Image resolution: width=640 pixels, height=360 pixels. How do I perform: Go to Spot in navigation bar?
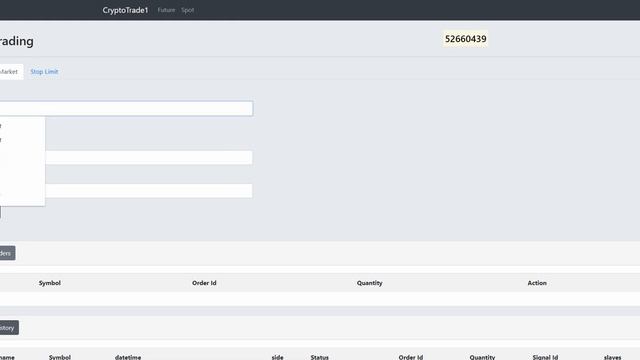(x=188, y=10)
